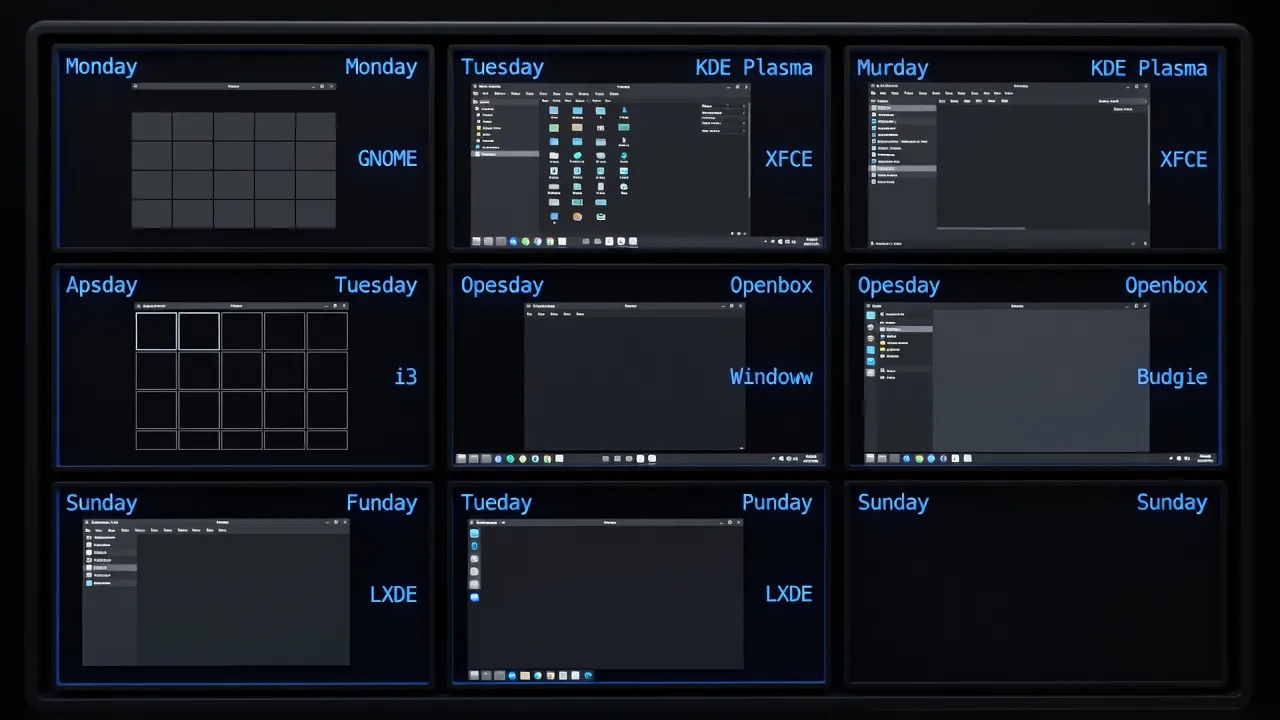Click "LXDE" in the Funday panel
Image resolution: width=1280 pixels, height=720 pixels.
tap(393, 594)
